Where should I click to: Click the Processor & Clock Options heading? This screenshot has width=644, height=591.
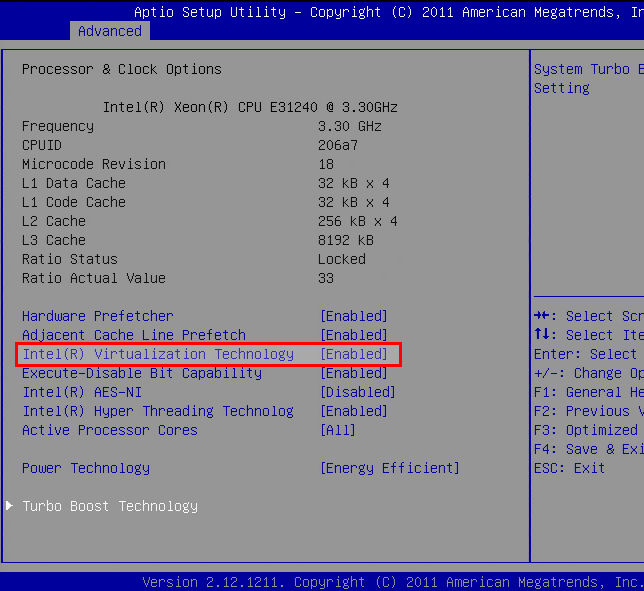tap(122, 69)
